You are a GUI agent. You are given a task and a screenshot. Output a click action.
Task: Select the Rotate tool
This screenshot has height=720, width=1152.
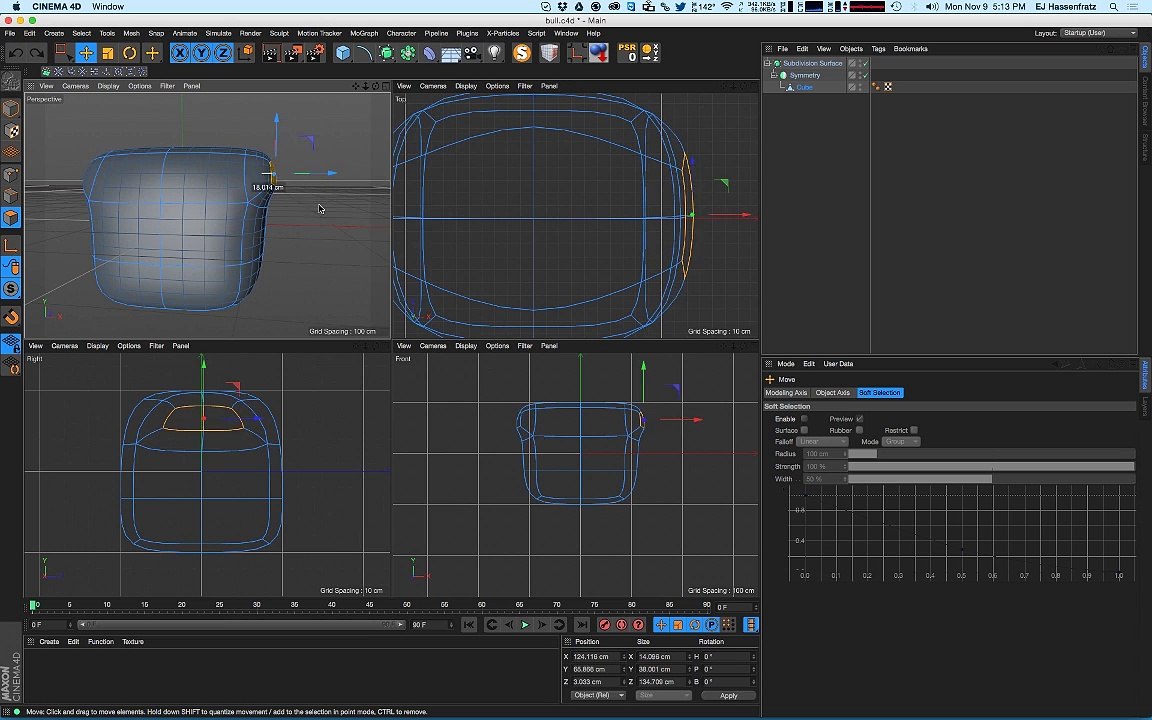coord(129,53)
